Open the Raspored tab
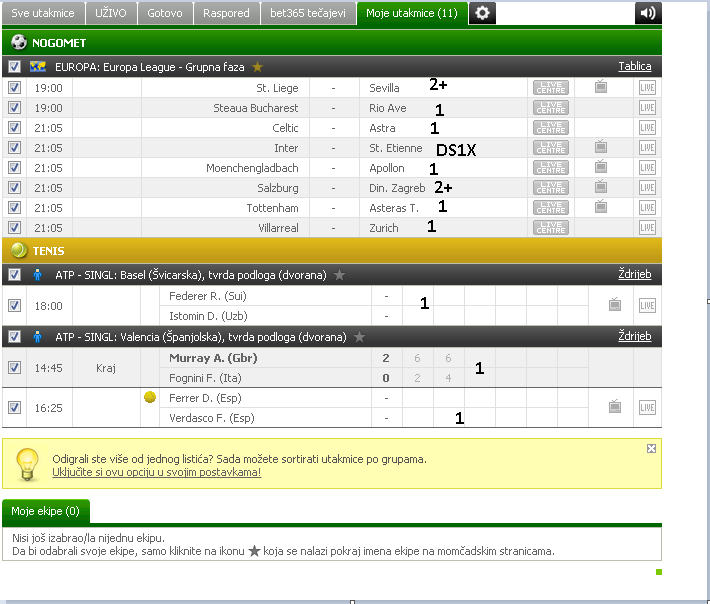This screenshot has width=710, height=604. [x=226, y=13]
